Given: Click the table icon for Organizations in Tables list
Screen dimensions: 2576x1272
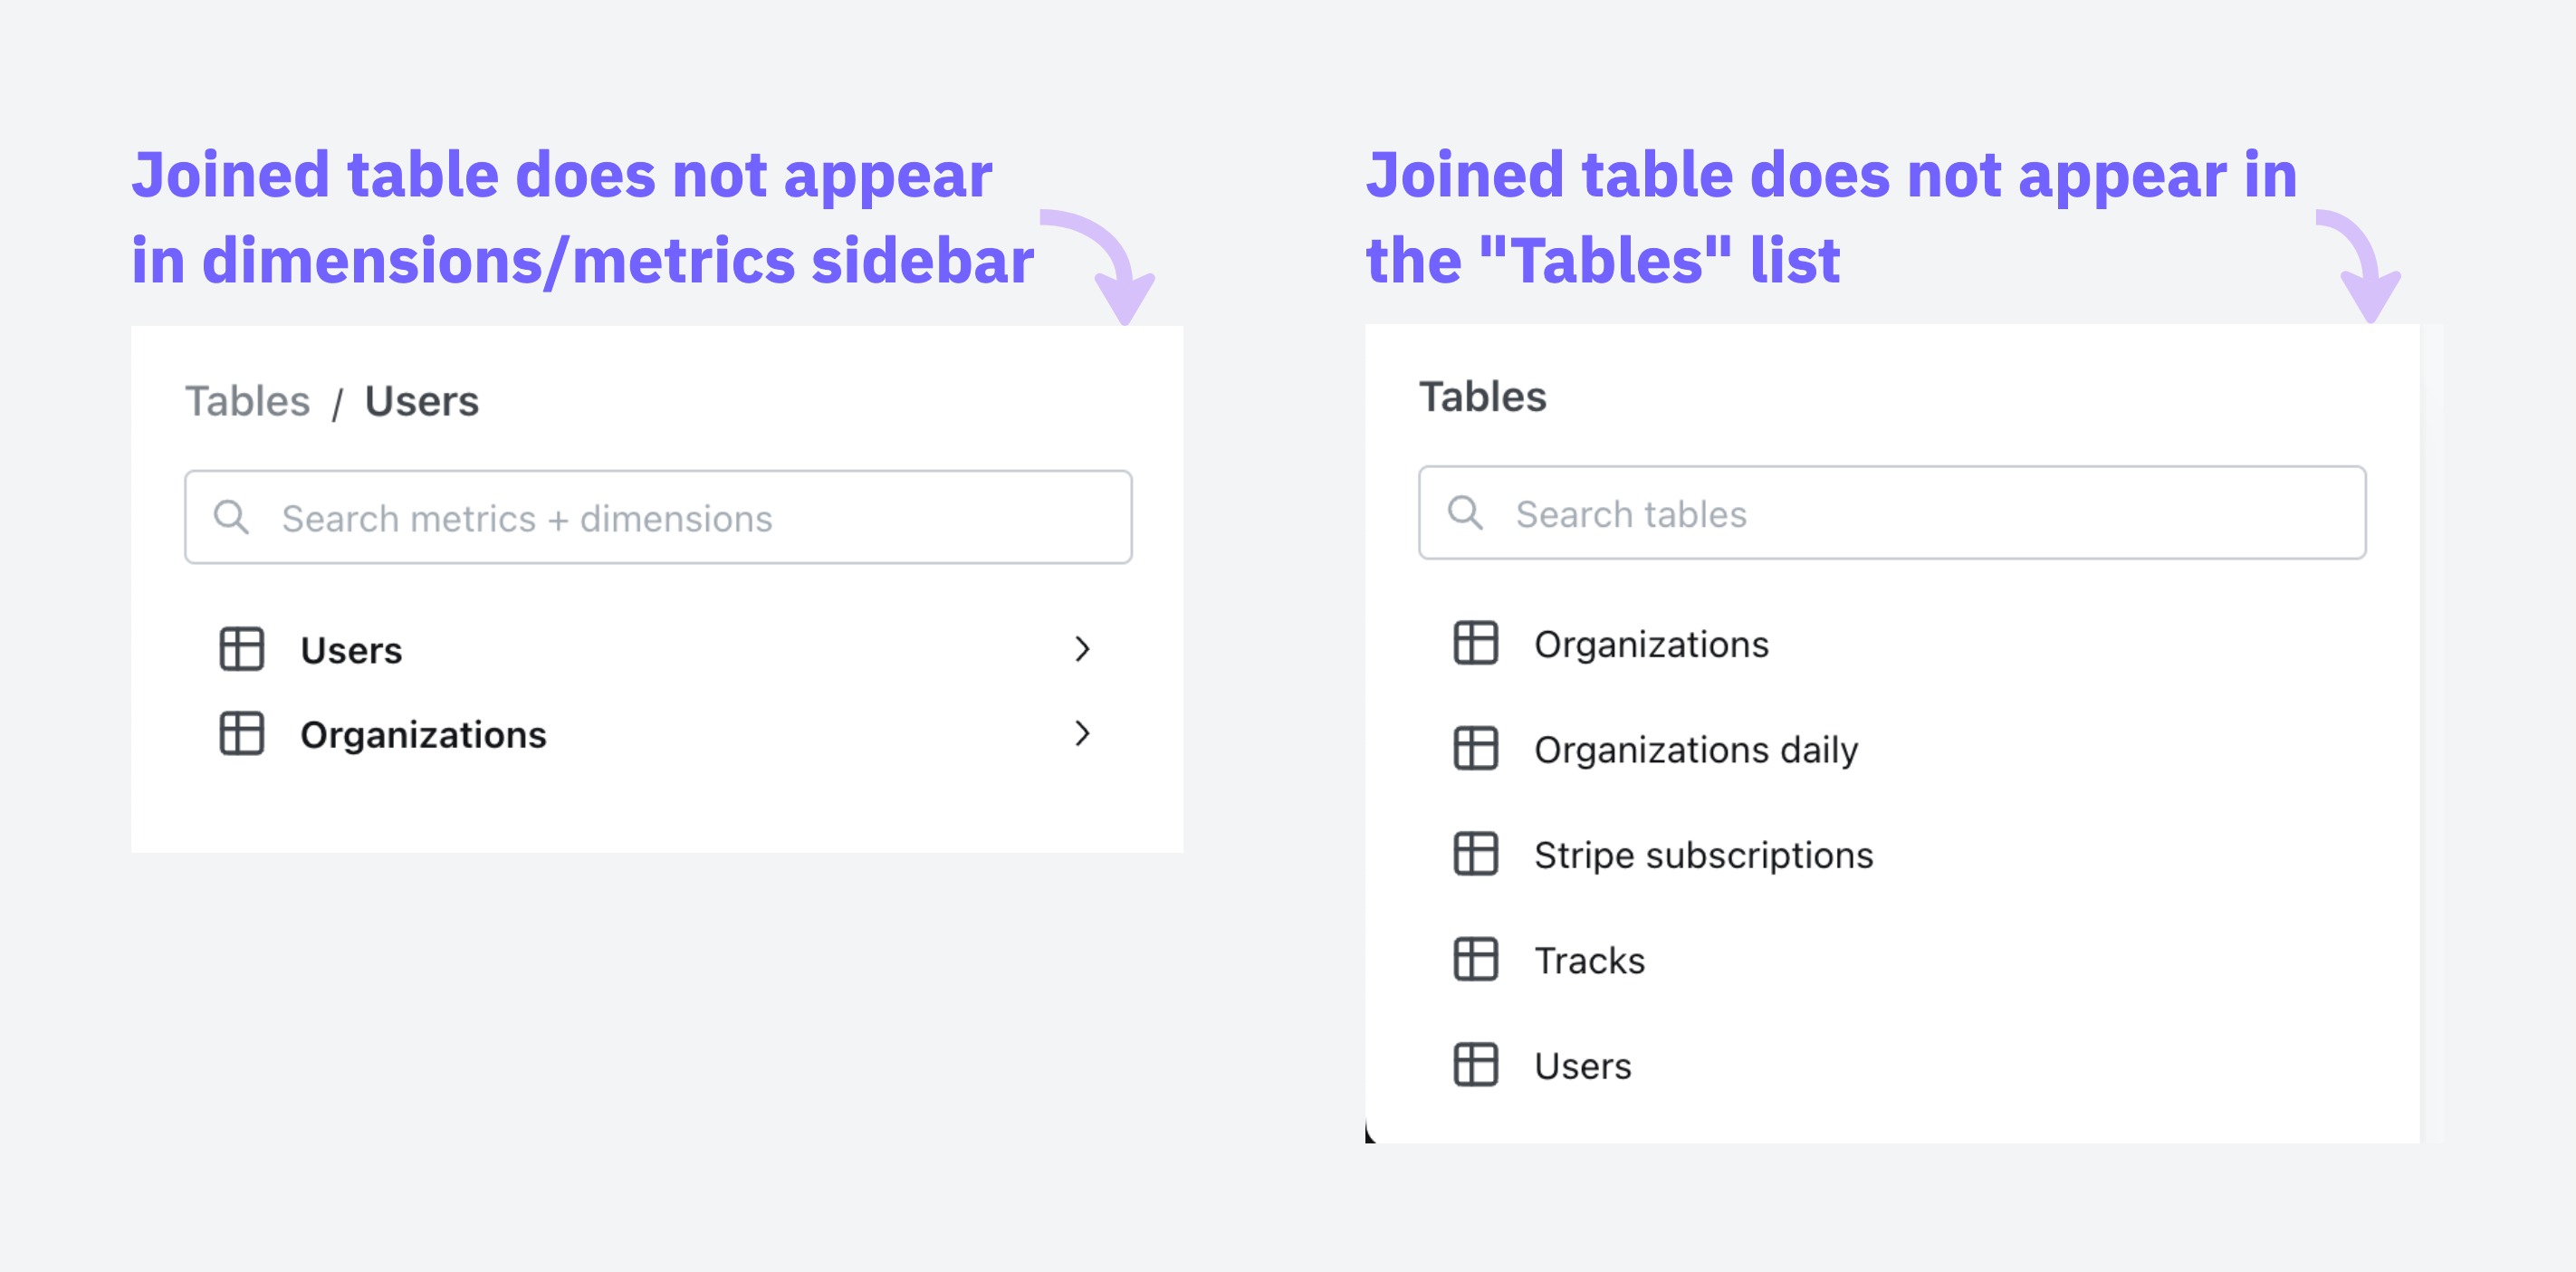Looking at the screenshot, I should [x=1475, y=643].
